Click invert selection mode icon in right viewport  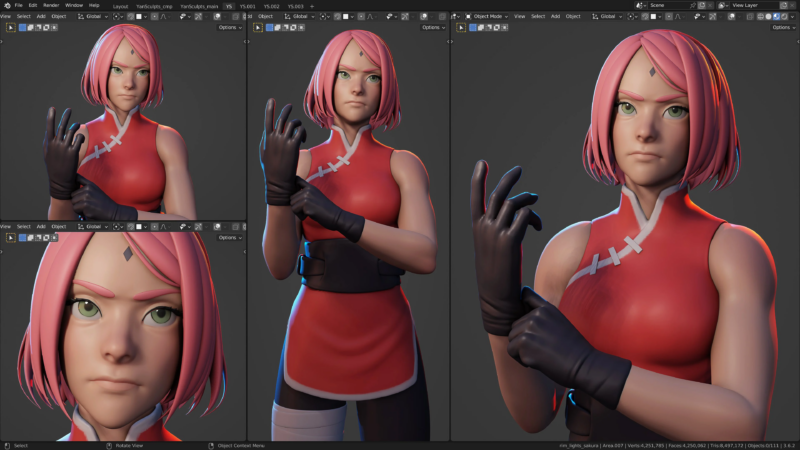(496, 27)
